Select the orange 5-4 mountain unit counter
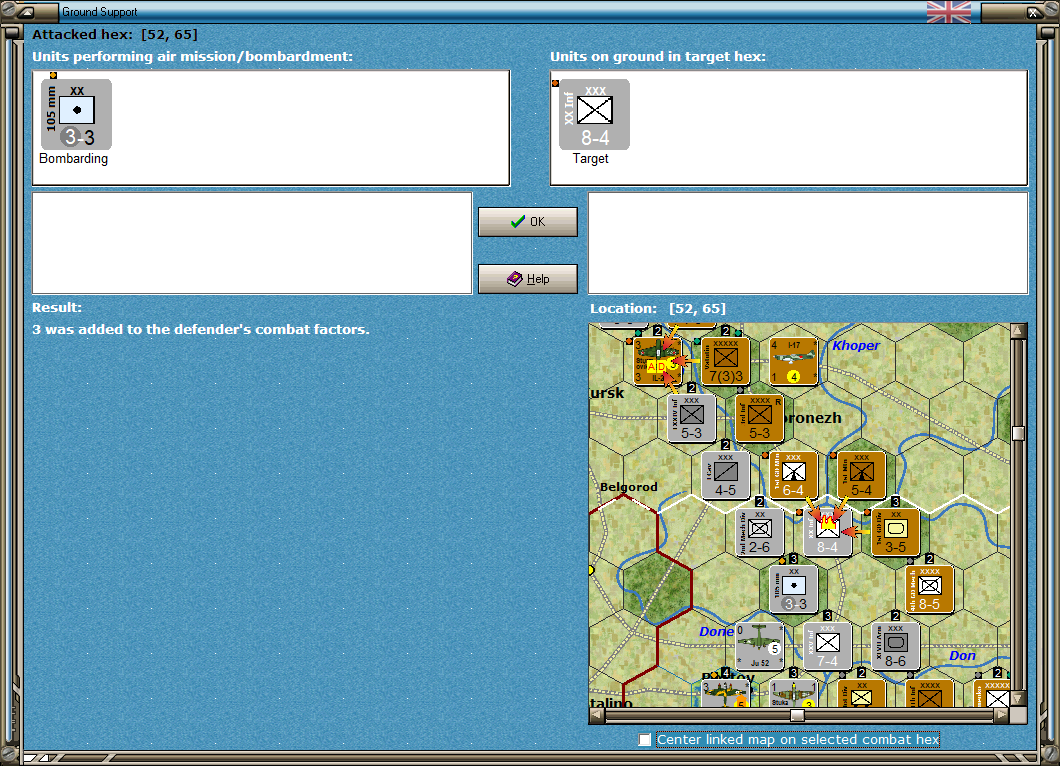 [861, 475]
